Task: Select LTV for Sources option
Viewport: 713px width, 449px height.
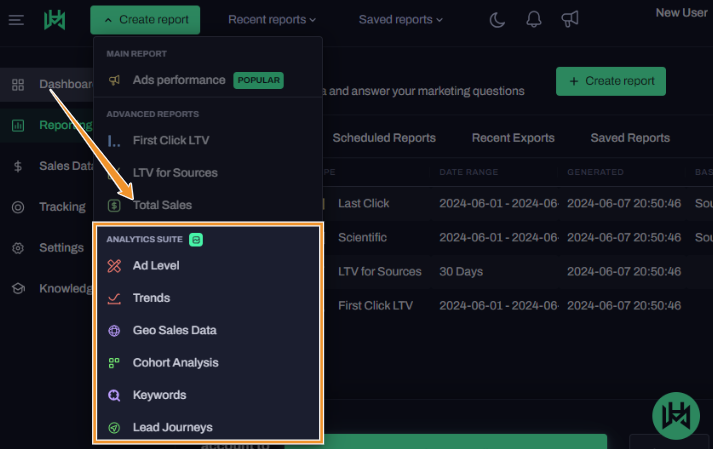Action: click(174, 173)
